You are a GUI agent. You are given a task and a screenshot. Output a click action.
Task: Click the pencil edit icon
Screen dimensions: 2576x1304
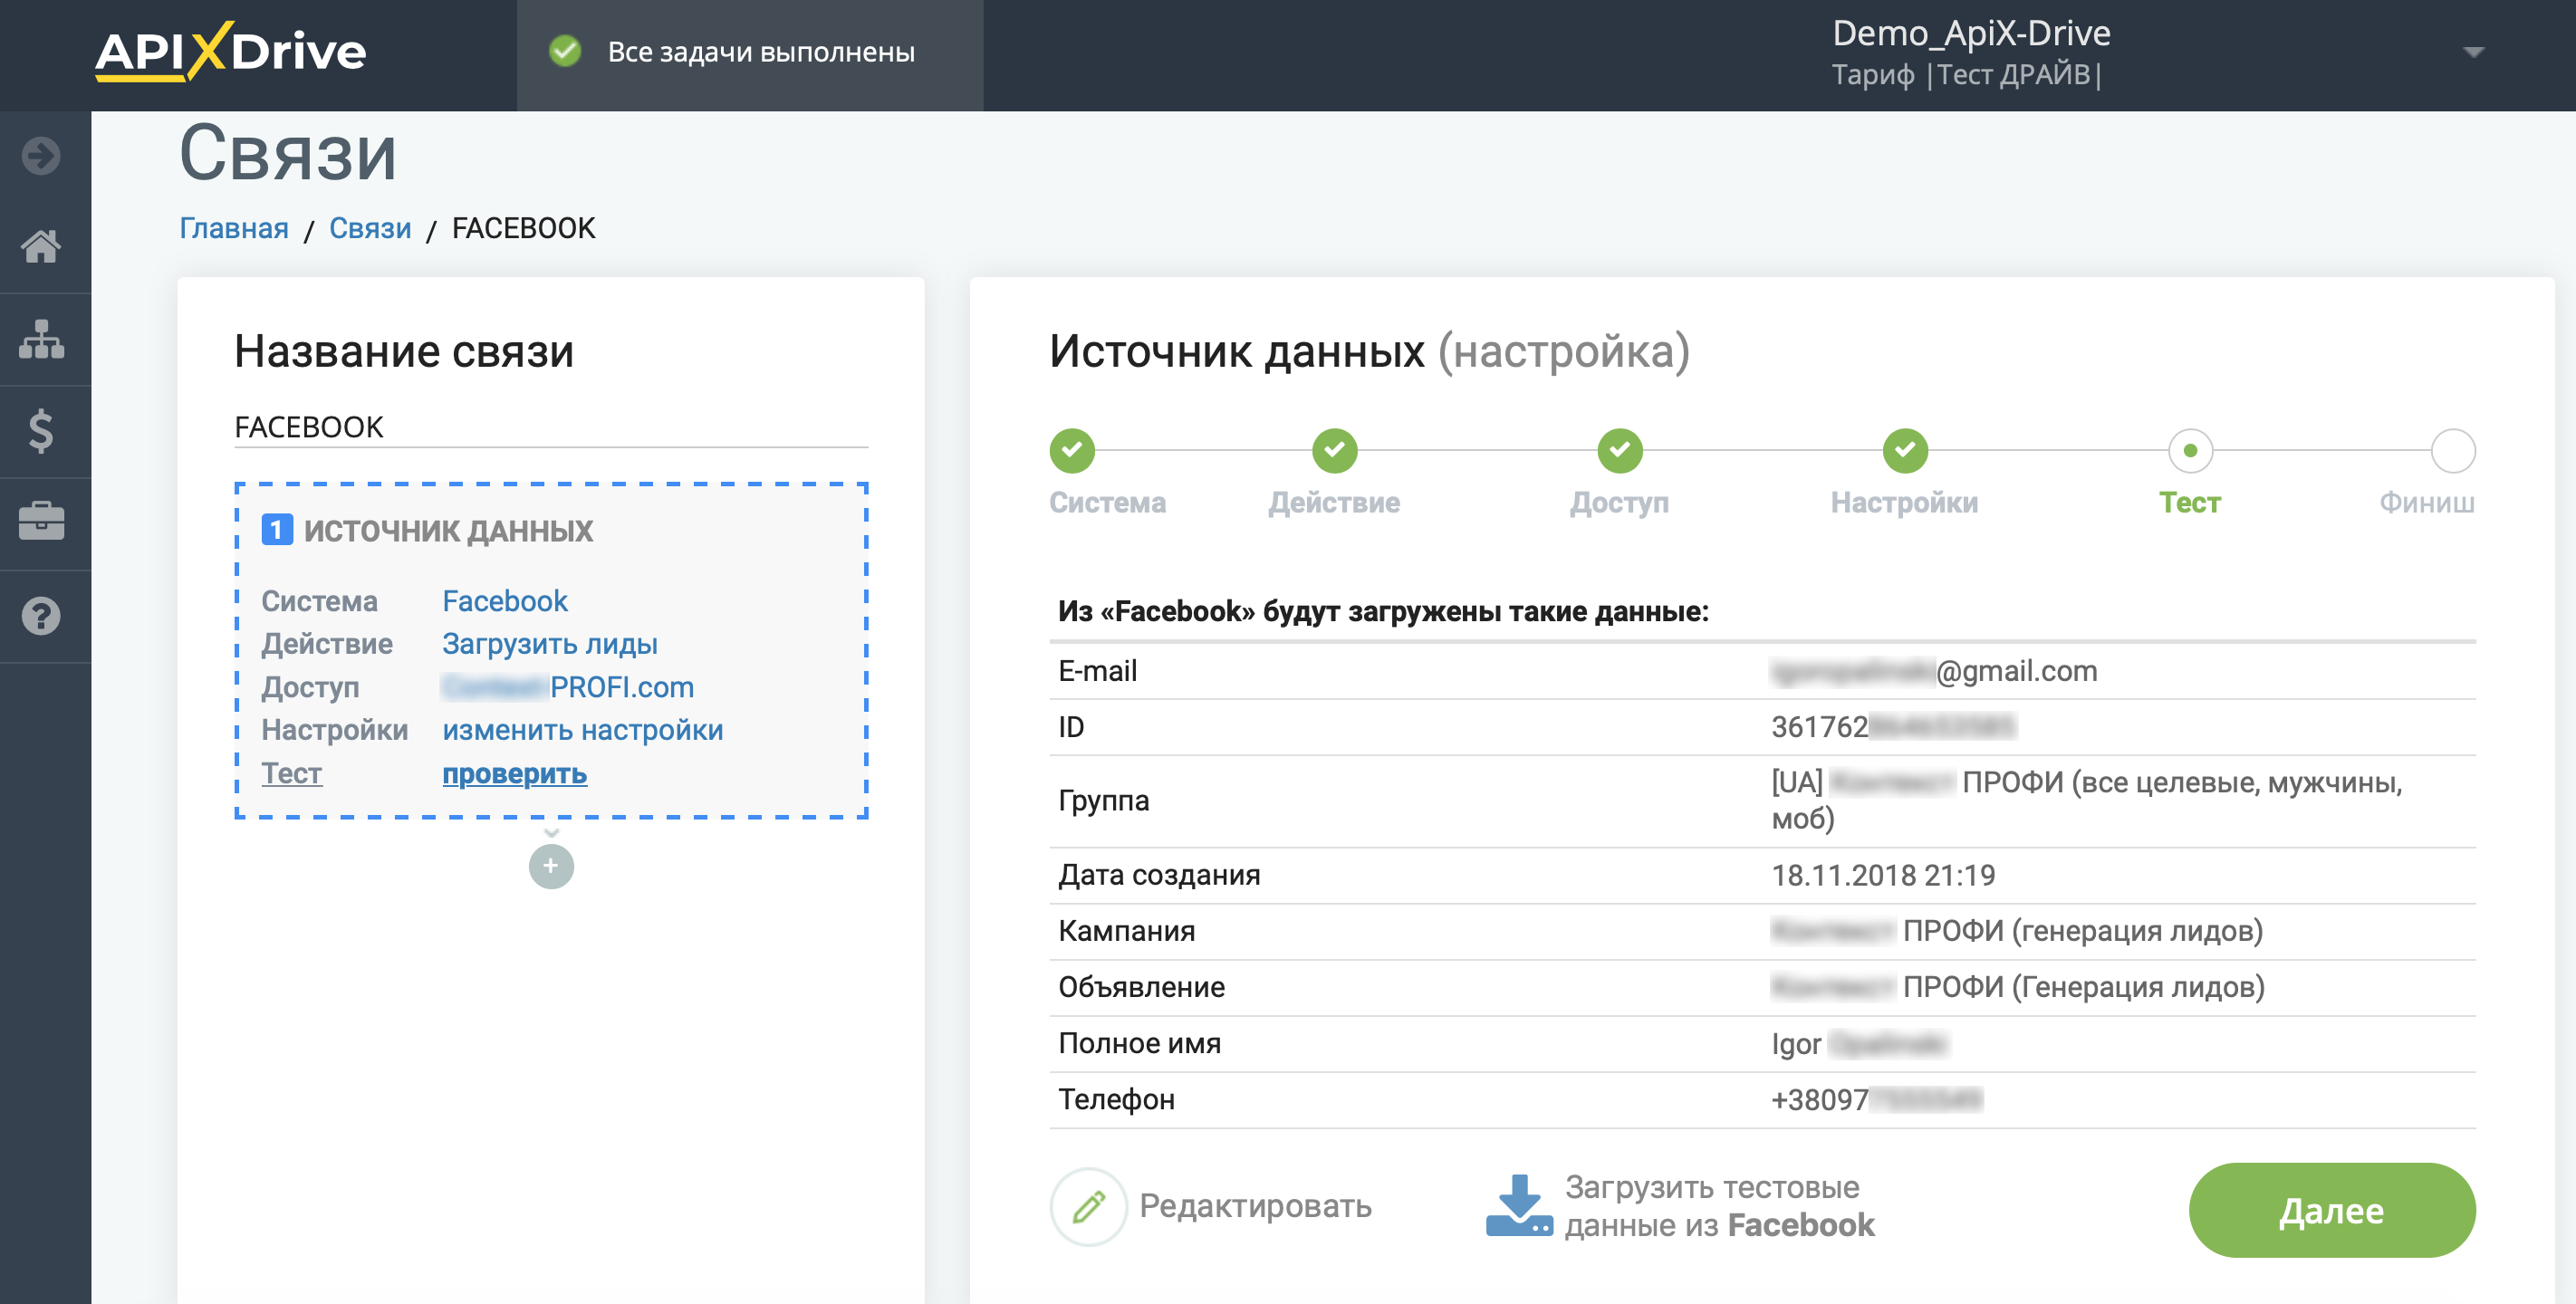tap(1088, 1206)
